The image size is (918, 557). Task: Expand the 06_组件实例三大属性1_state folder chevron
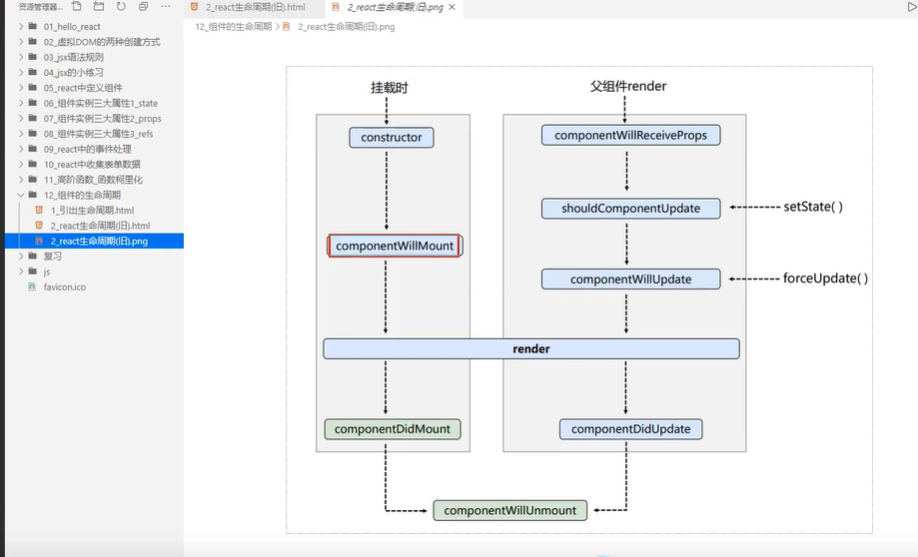coord(21,102)
